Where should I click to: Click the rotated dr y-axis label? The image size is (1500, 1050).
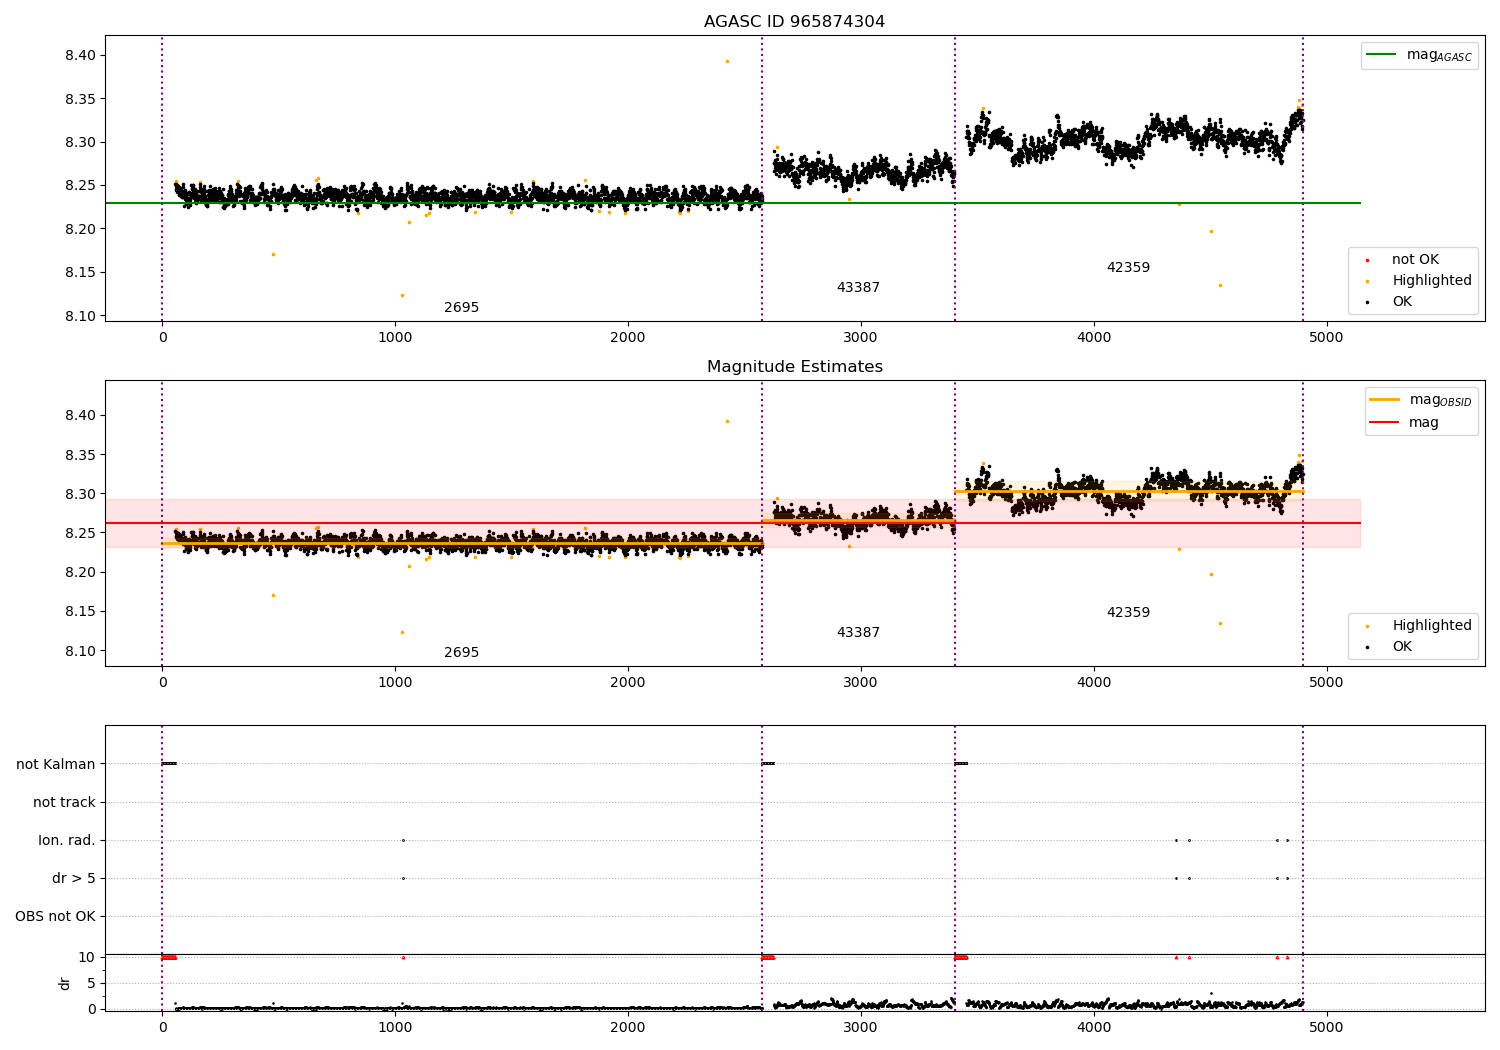tap(65, 983)
